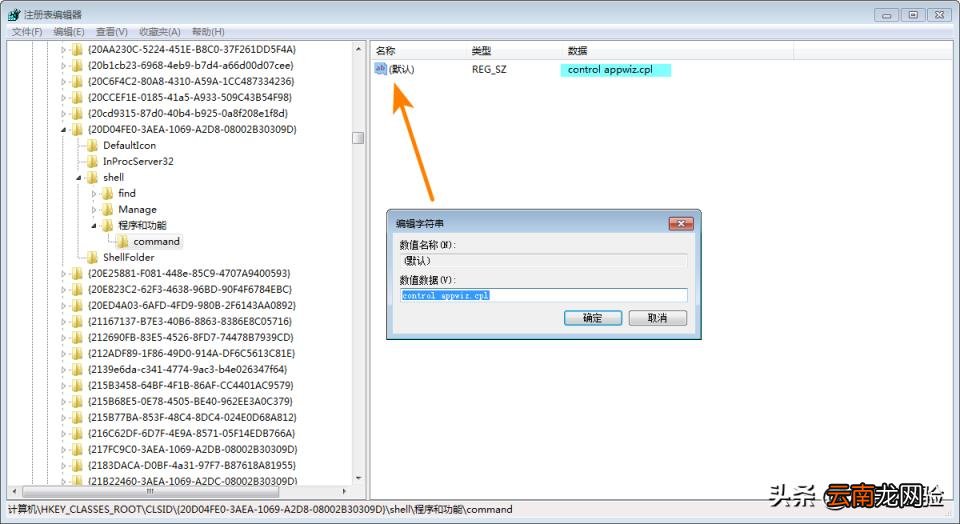Select the REG_SZ type cell

coord(489,70)
